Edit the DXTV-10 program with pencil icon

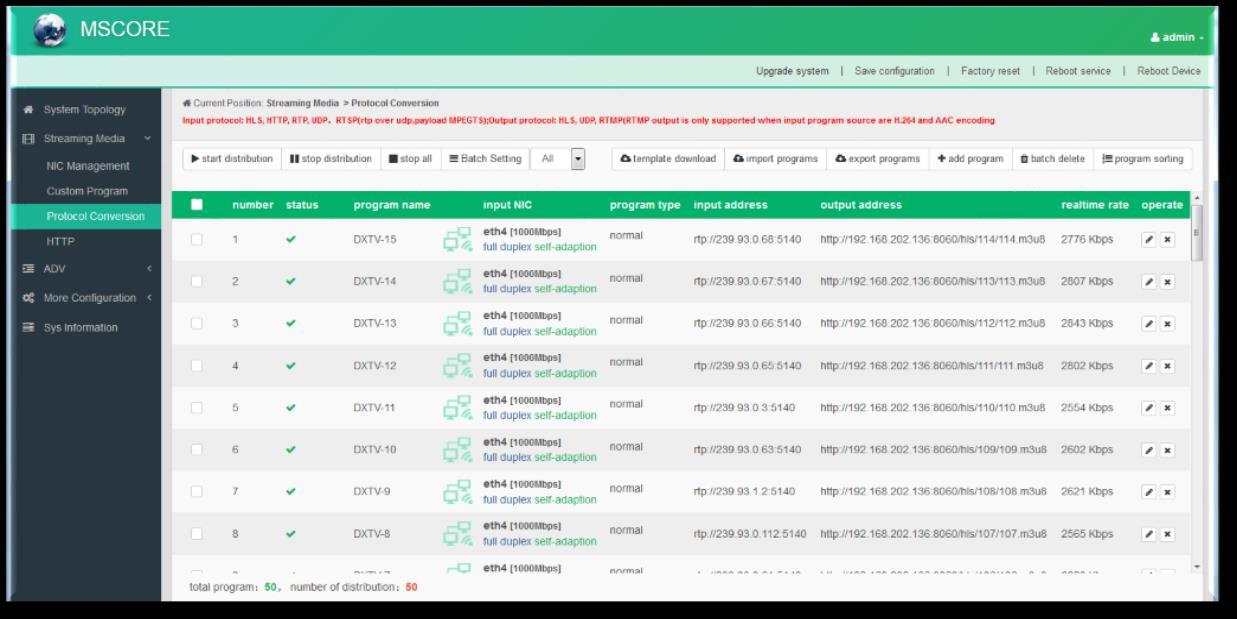1150,450
